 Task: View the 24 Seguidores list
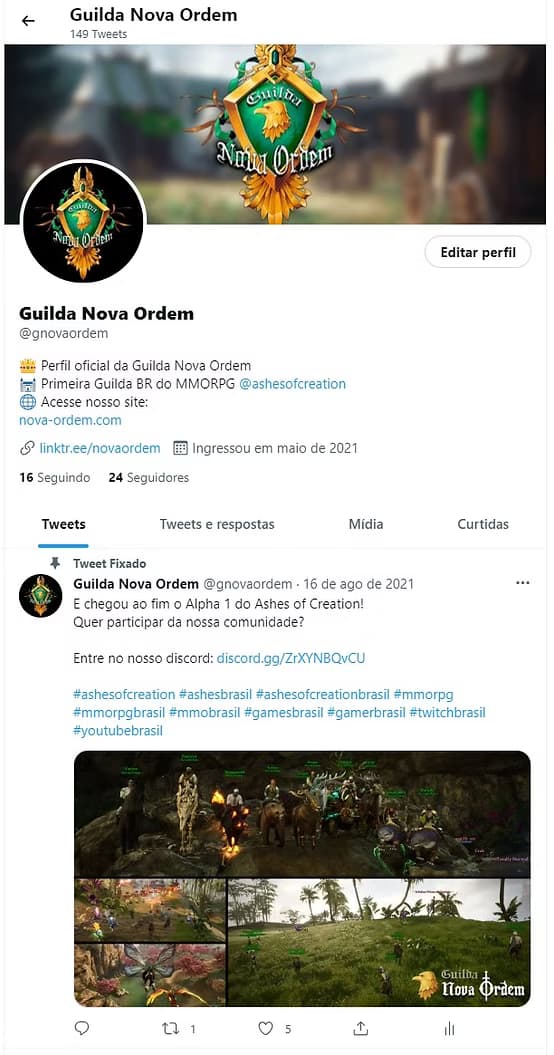tap(149, 478)
